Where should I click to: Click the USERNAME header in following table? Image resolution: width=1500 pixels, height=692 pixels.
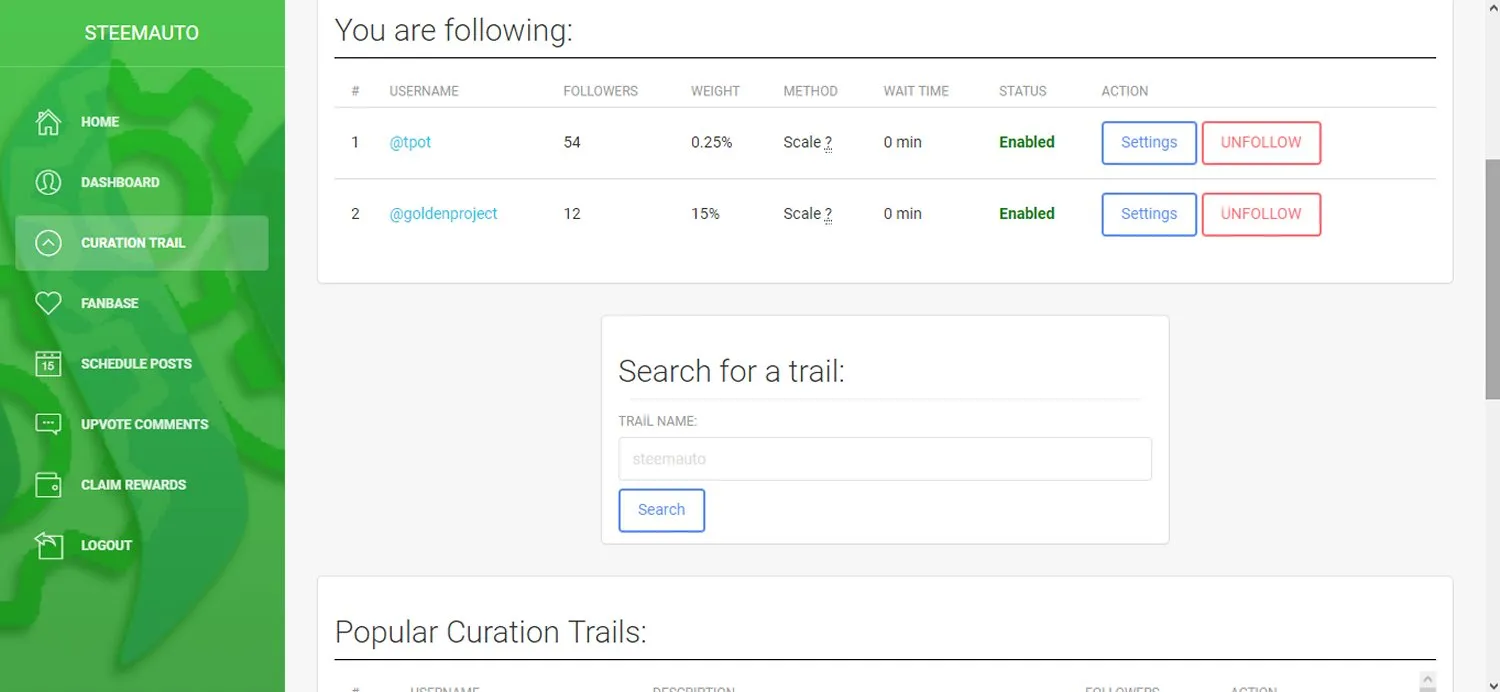coord(424,91)
